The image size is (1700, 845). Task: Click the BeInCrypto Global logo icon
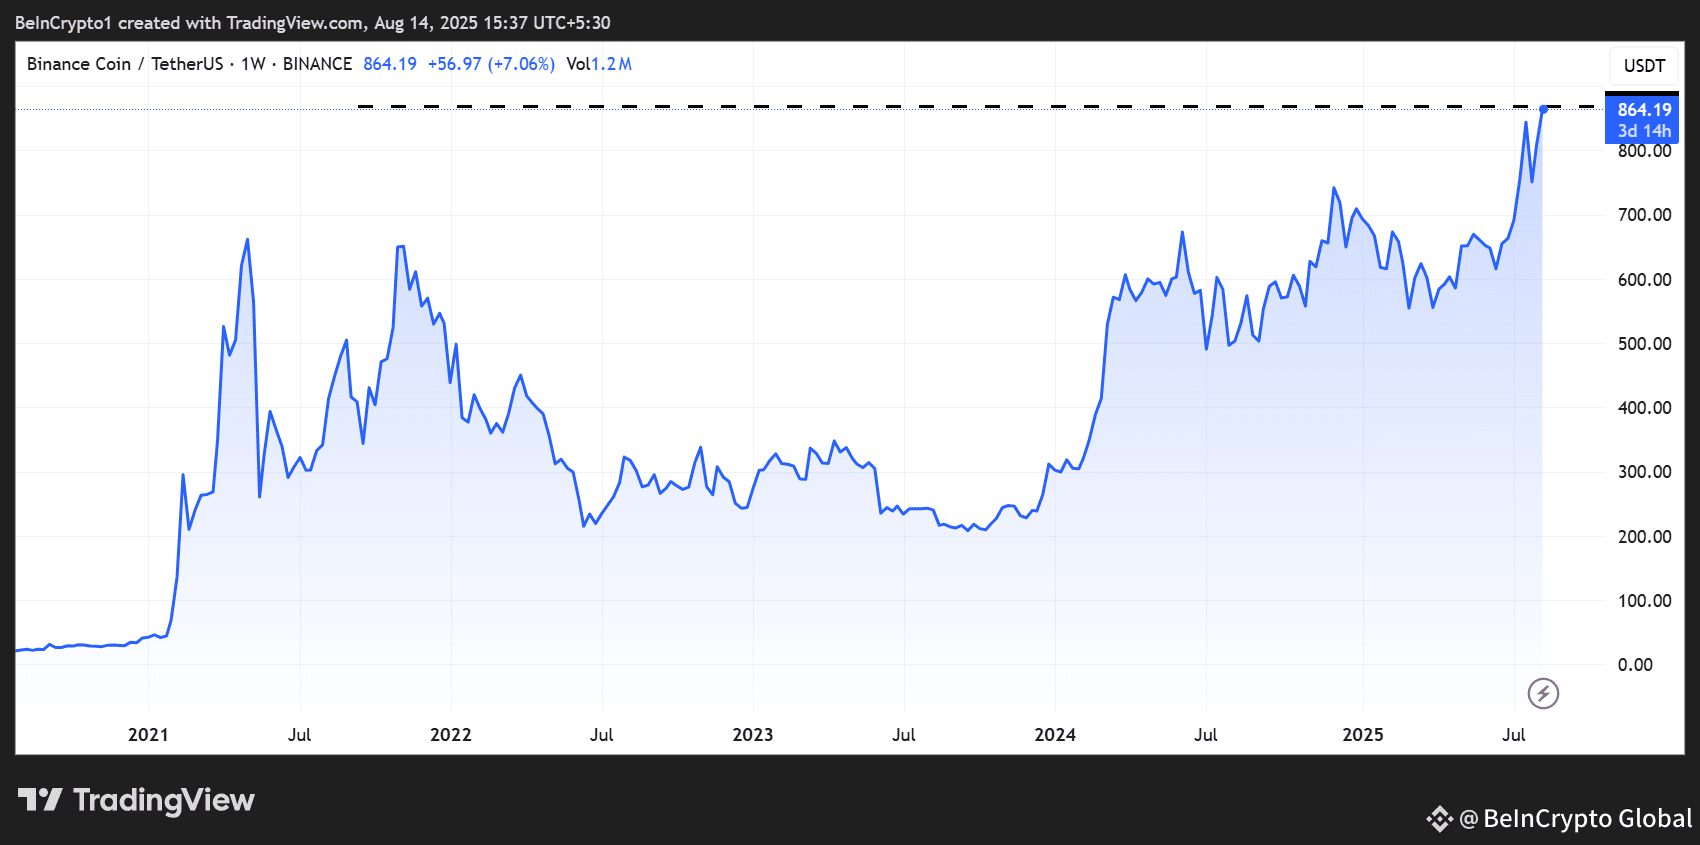tap(1439, 819)
